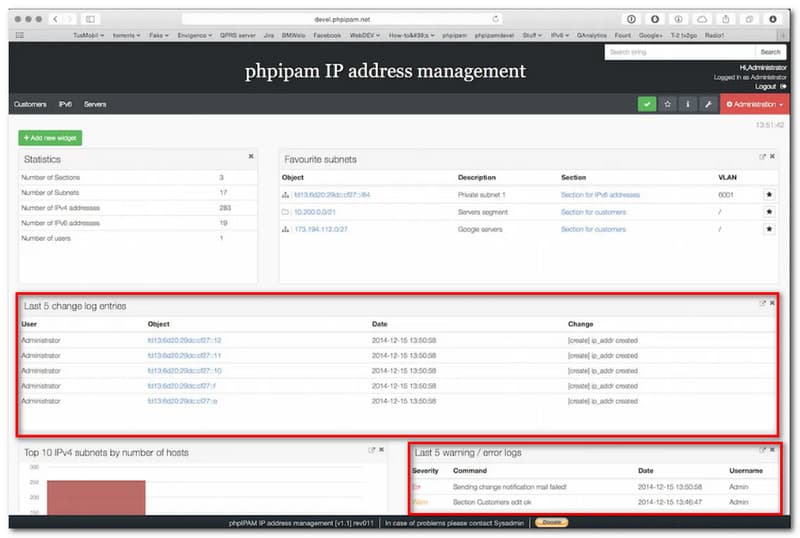Viewport: 800px width, 538px height.
Task: Open Favourite subnets widget in new page
Action: click(762, 157)
